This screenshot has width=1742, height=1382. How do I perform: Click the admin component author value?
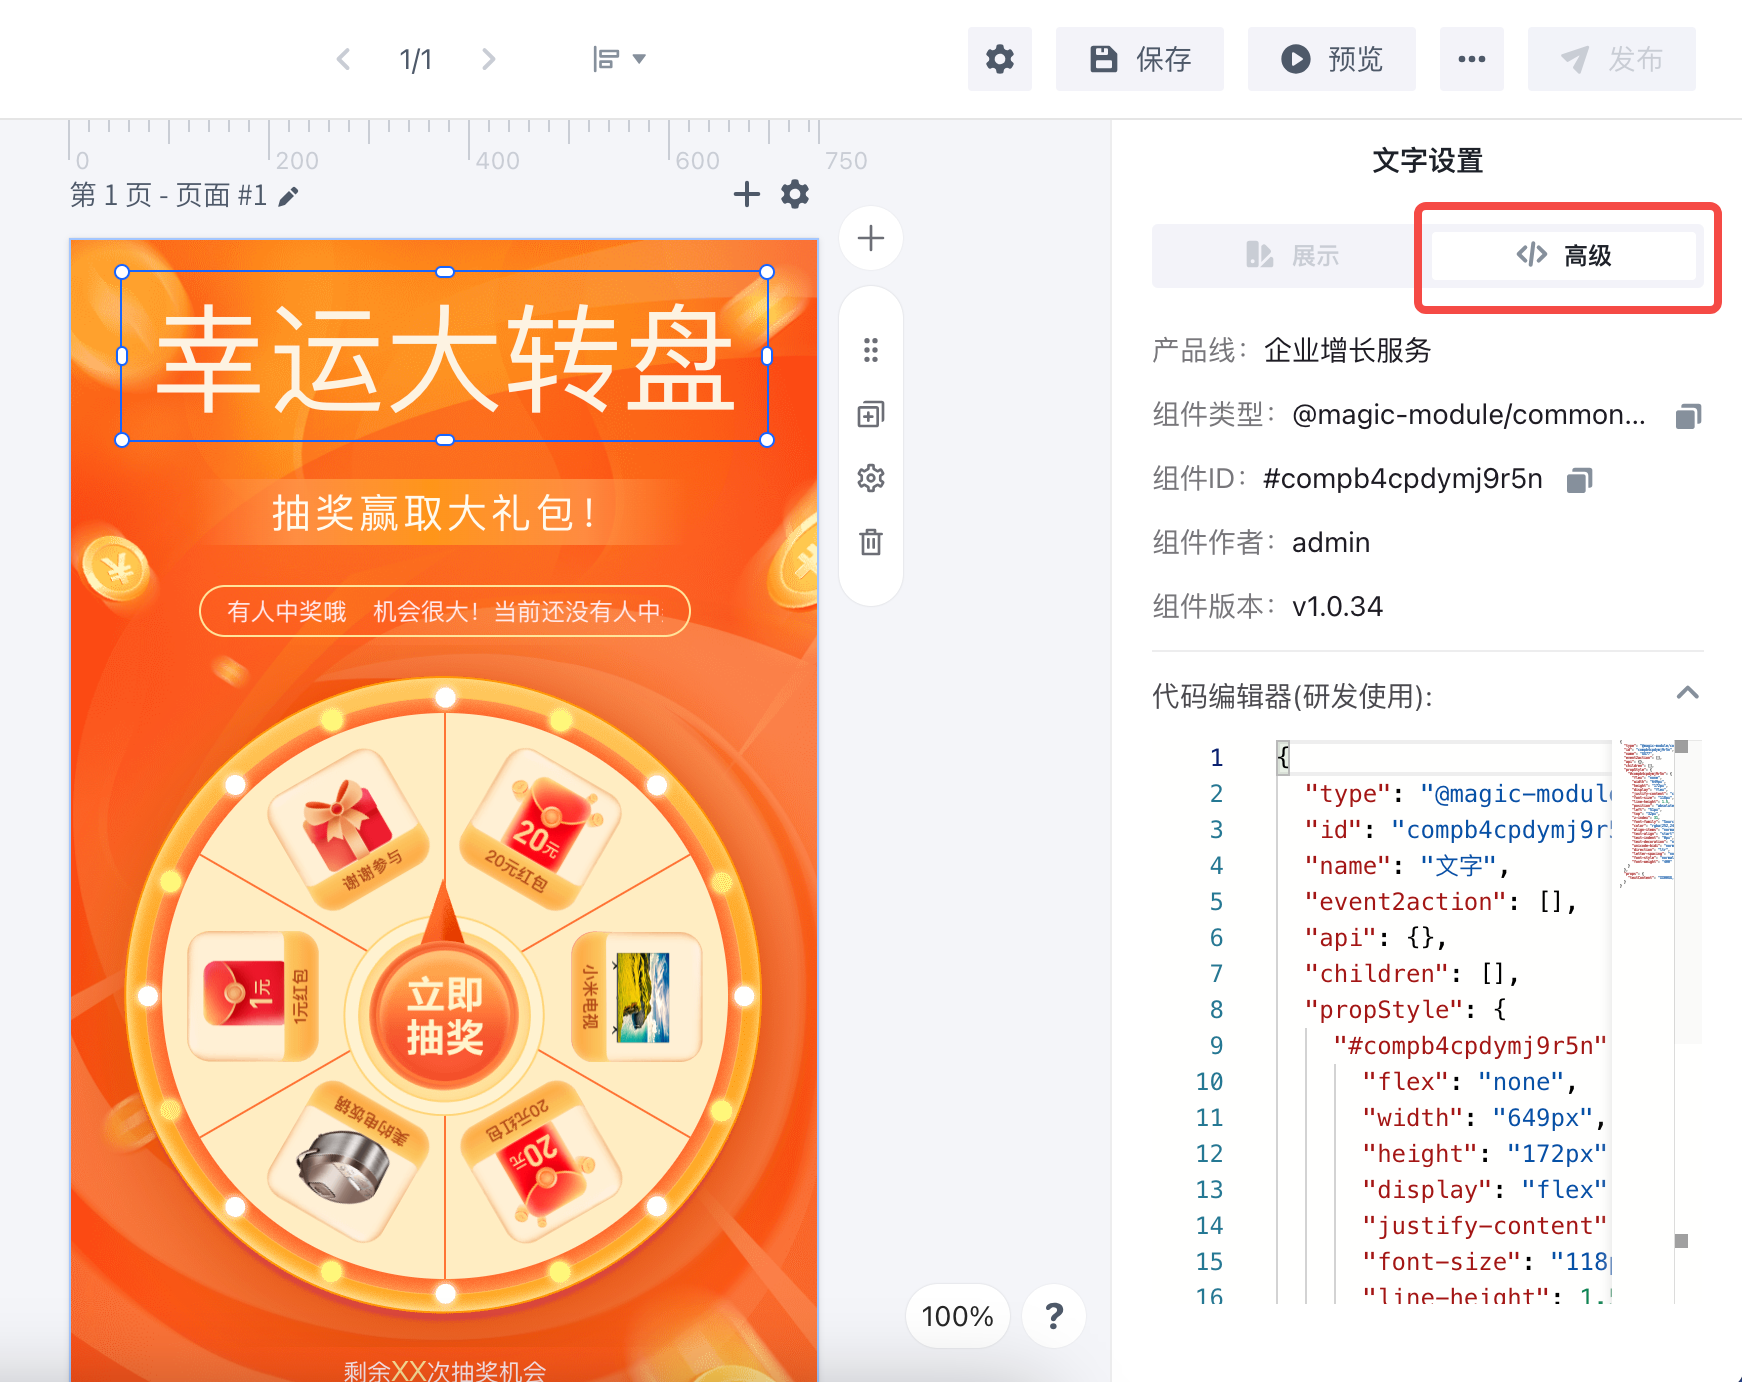1331,542
